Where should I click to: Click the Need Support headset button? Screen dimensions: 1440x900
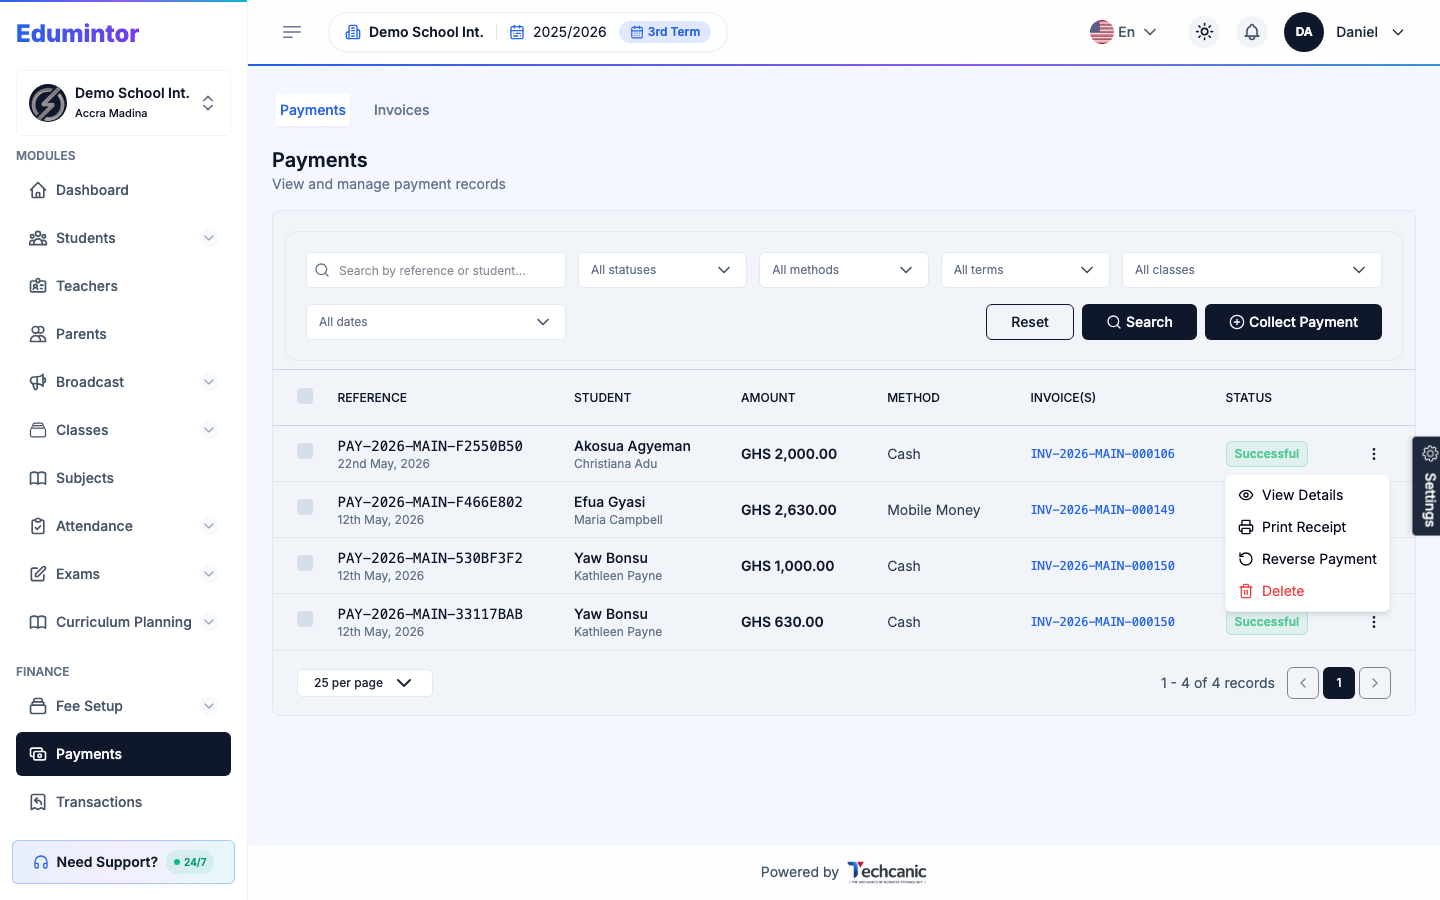click(123, 862)
